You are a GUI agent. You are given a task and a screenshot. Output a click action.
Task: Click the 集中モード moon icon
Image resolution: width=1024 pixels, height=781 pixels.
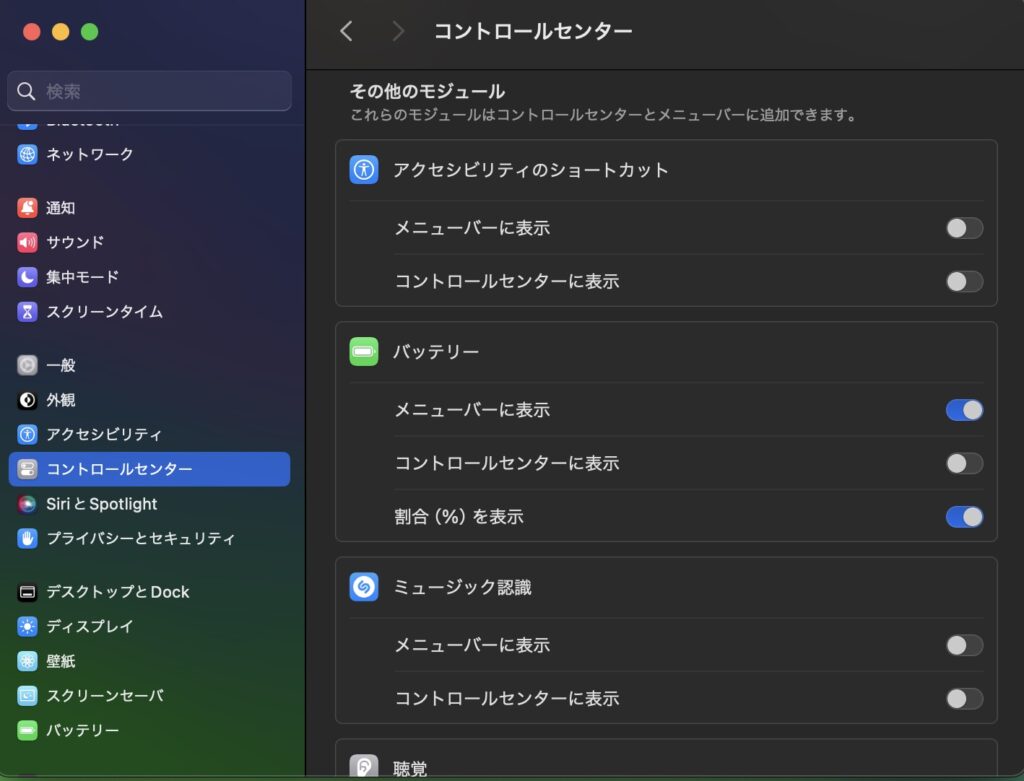pos(27,277)
